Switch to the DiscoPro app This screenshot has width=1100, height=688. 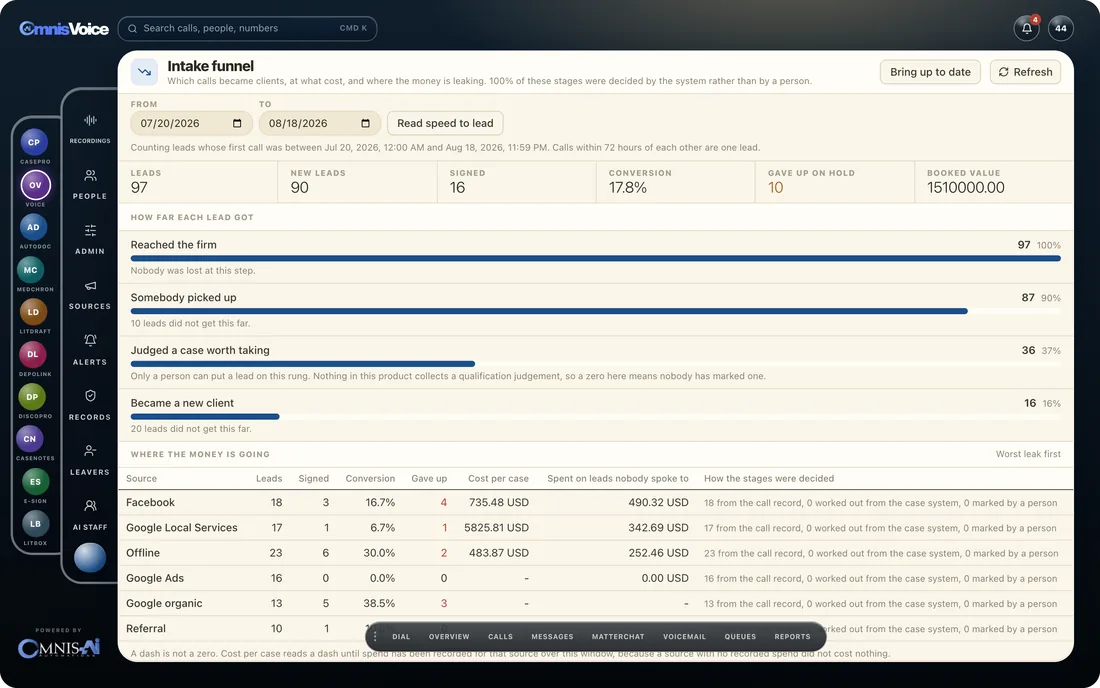click(x=32, y=397)
